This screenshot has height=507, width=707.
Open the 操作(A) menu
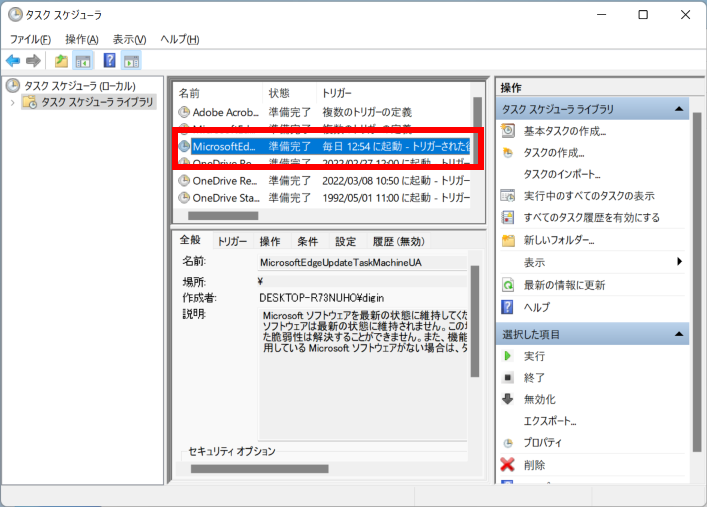pos(82,39)
